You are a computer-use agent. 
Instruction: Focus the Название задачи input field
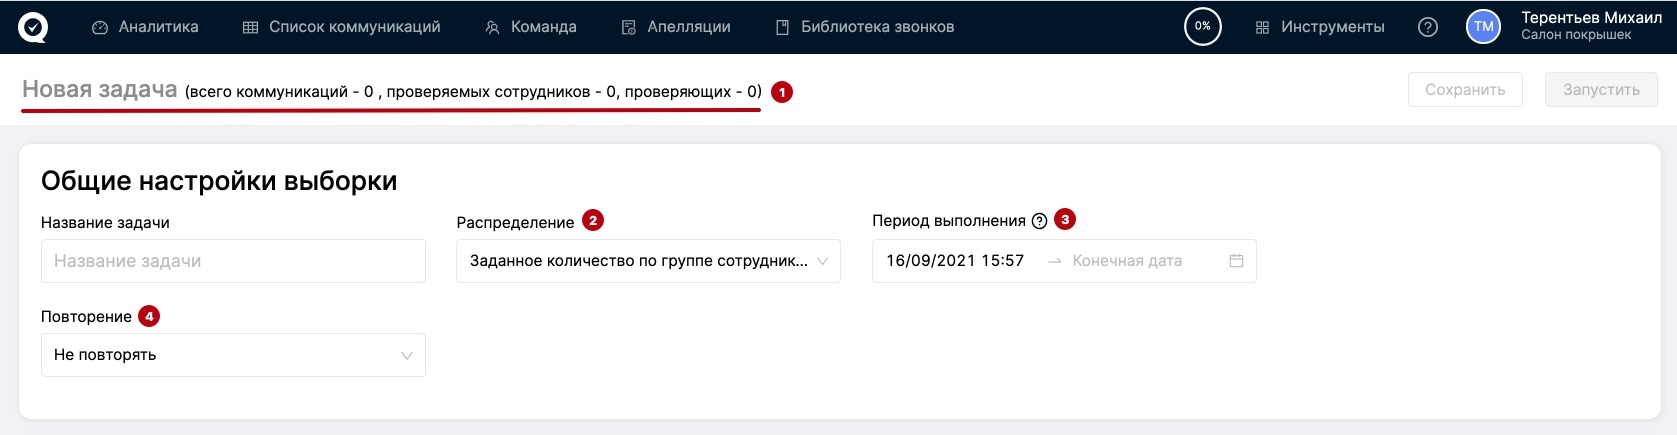[233, 261]
